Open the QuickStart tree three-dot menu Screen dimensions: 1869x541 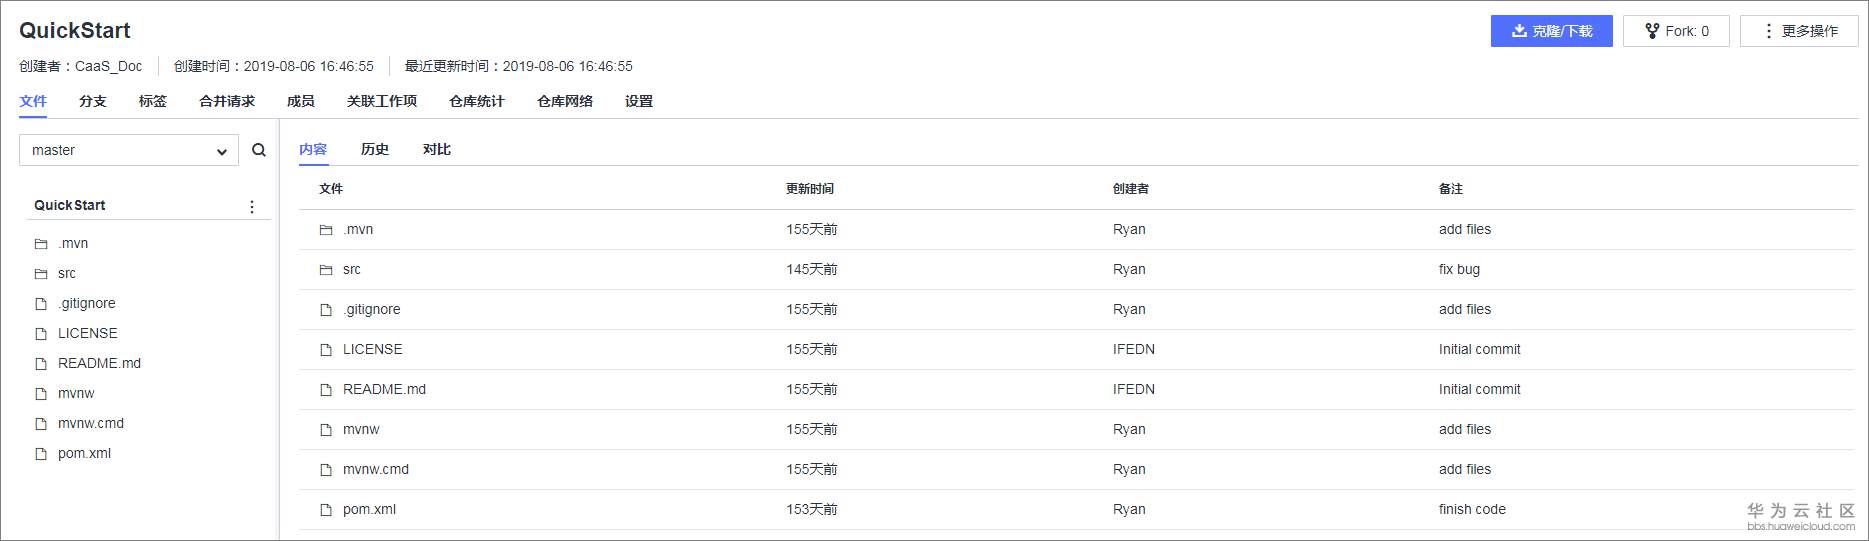(252, 206)
